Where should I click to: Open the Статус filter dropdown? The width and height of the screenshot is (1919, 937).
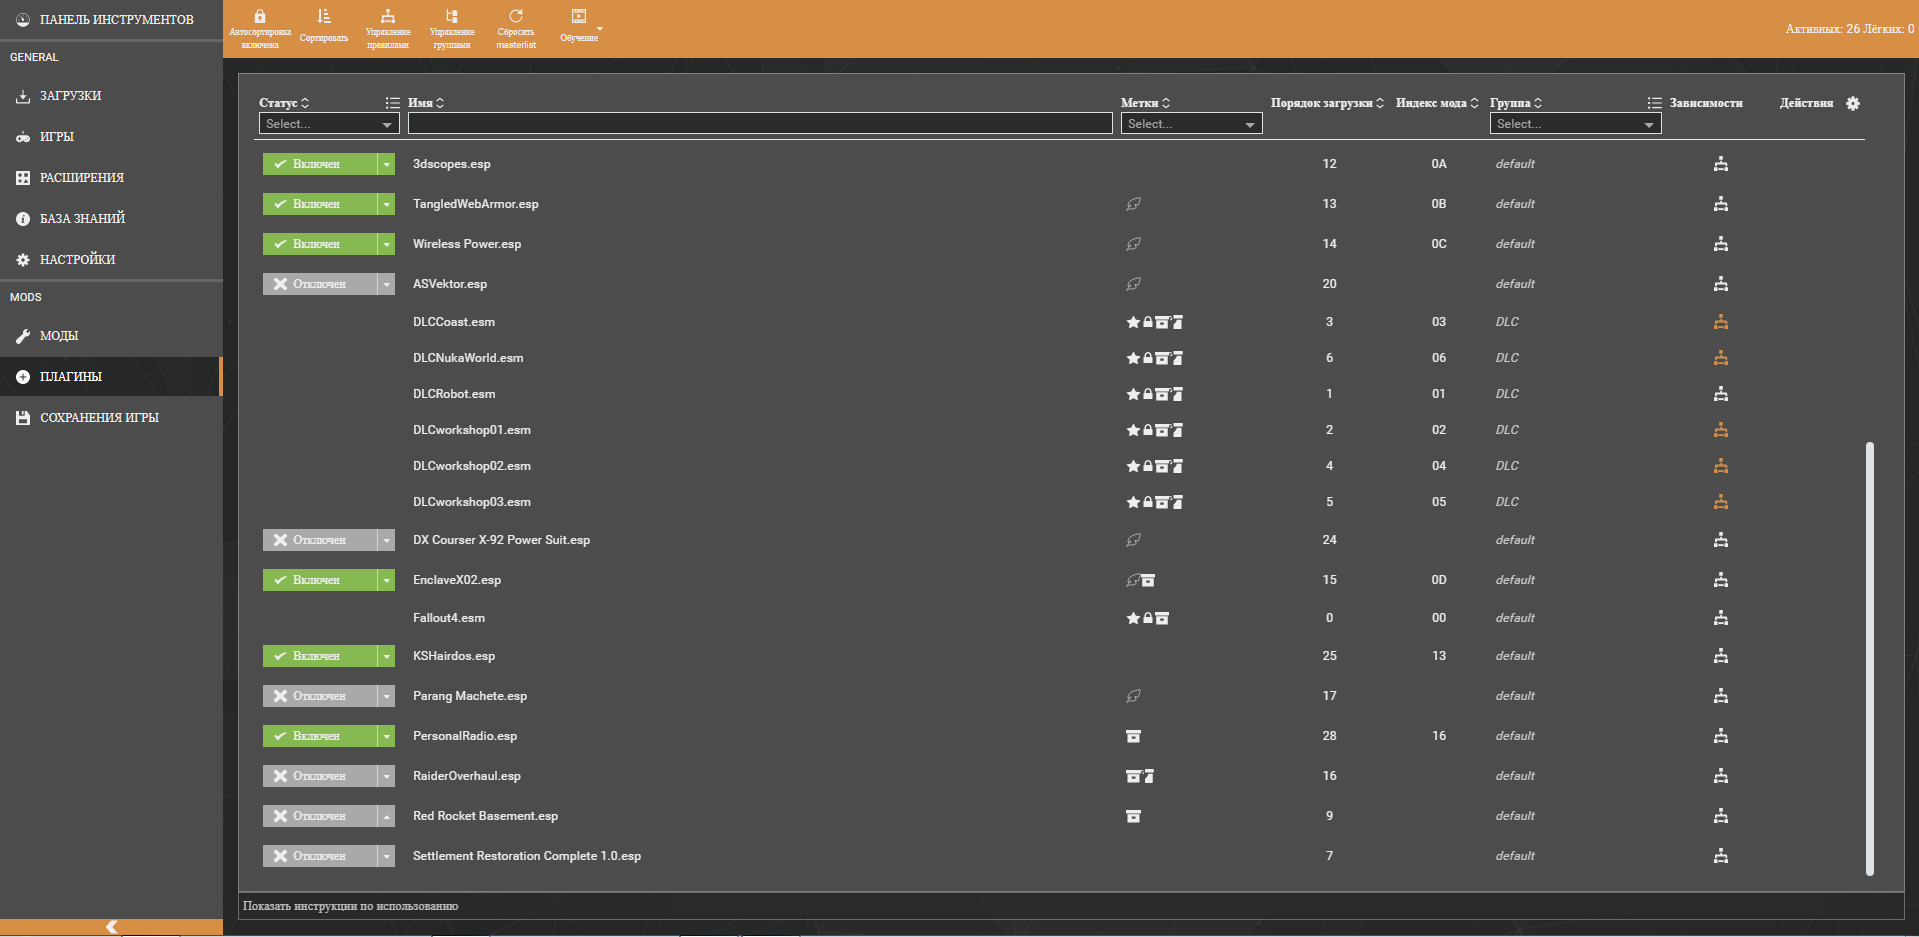(329, 124)
